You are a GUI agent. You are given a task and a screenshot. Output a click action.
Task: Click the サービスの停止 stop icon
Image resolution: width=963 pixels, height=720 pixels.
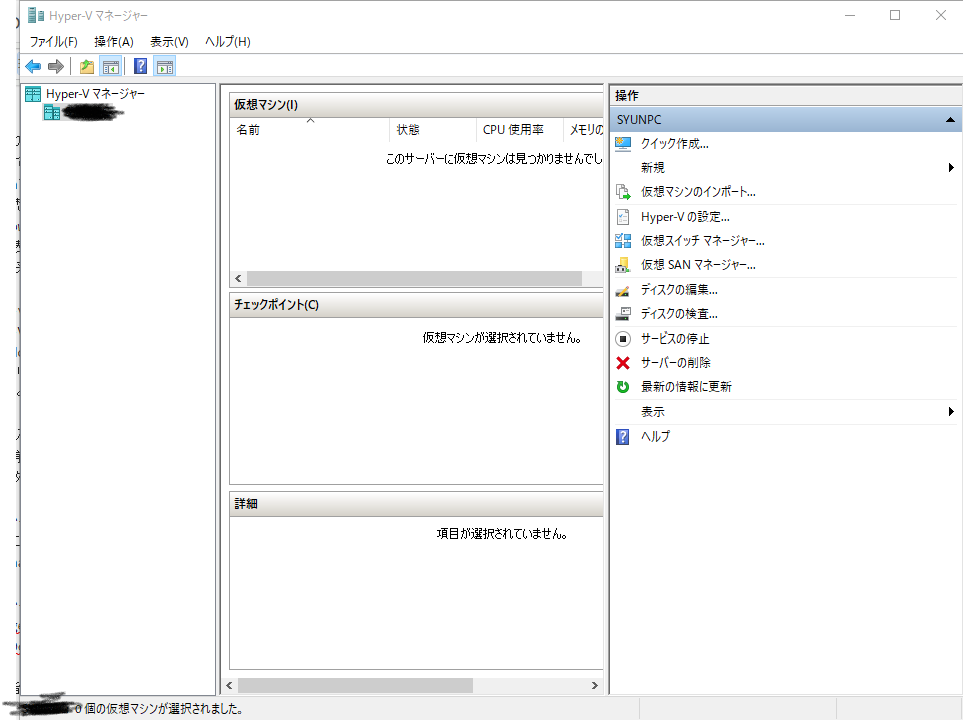pyautogui.click(x=623, y=338)
